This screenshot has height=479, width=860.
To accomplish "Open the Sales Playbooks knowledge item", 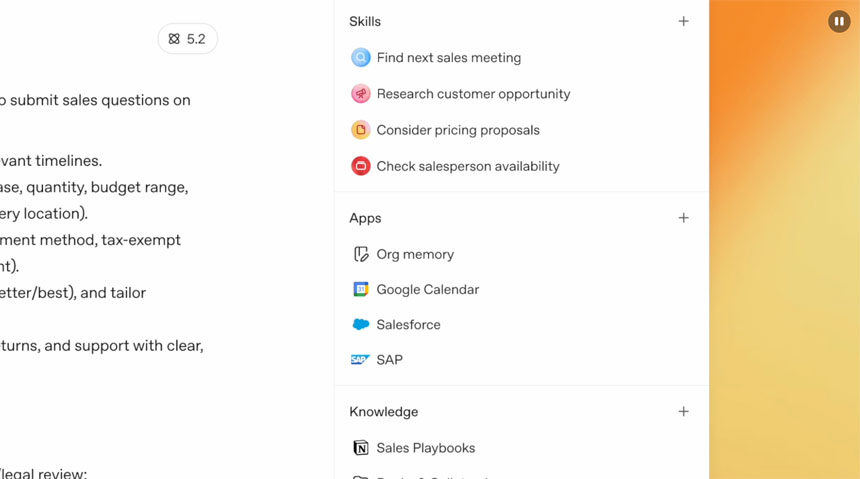I will [425, 448].
